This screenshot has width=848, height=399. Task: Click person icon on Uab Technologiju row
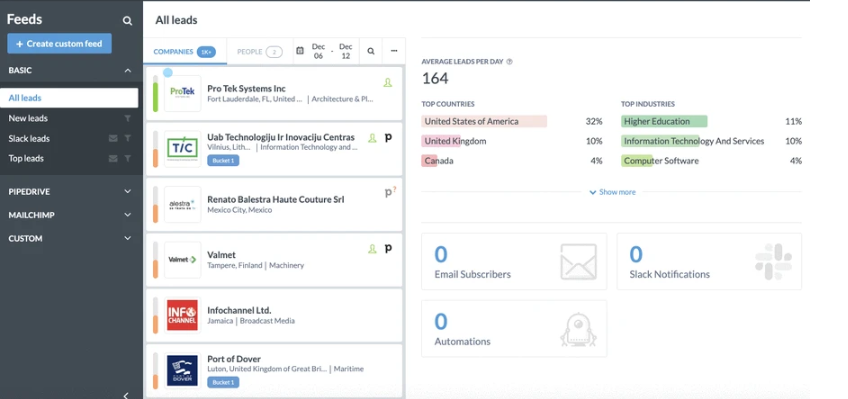[372, 138]
